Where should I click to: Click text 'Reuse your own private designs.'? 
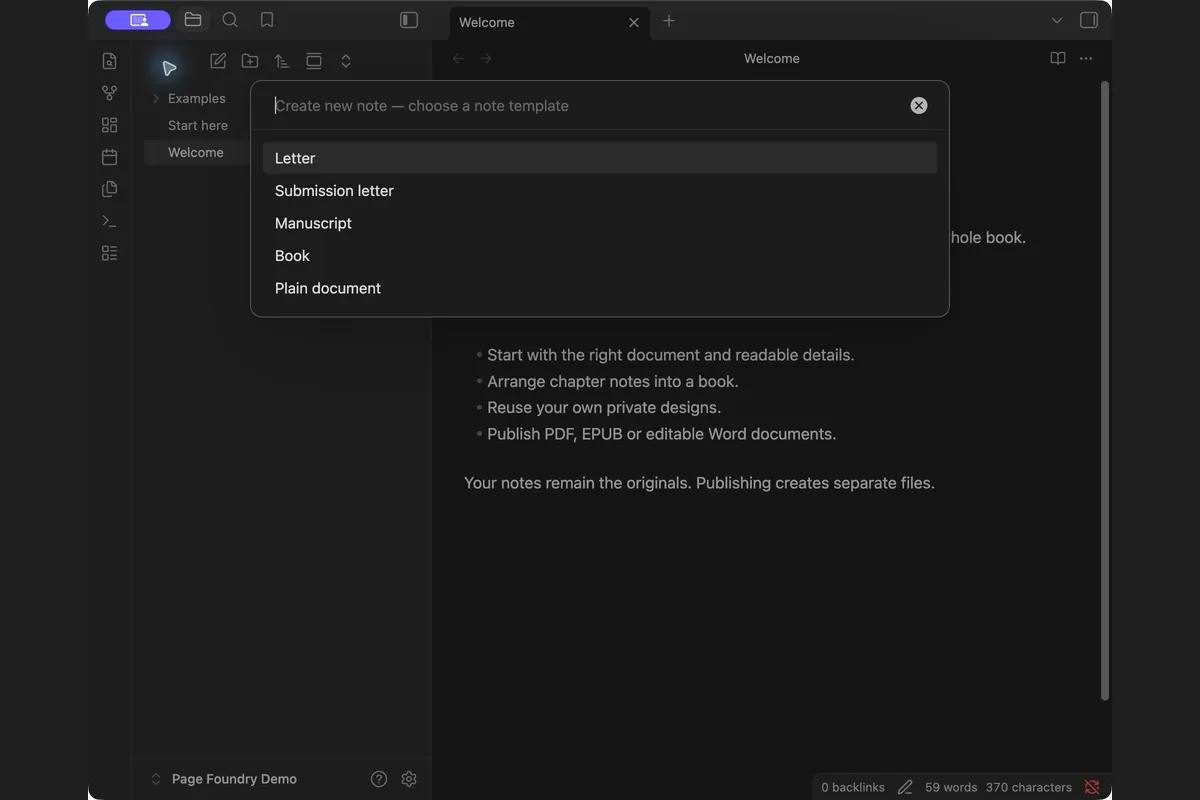(604, 407)
